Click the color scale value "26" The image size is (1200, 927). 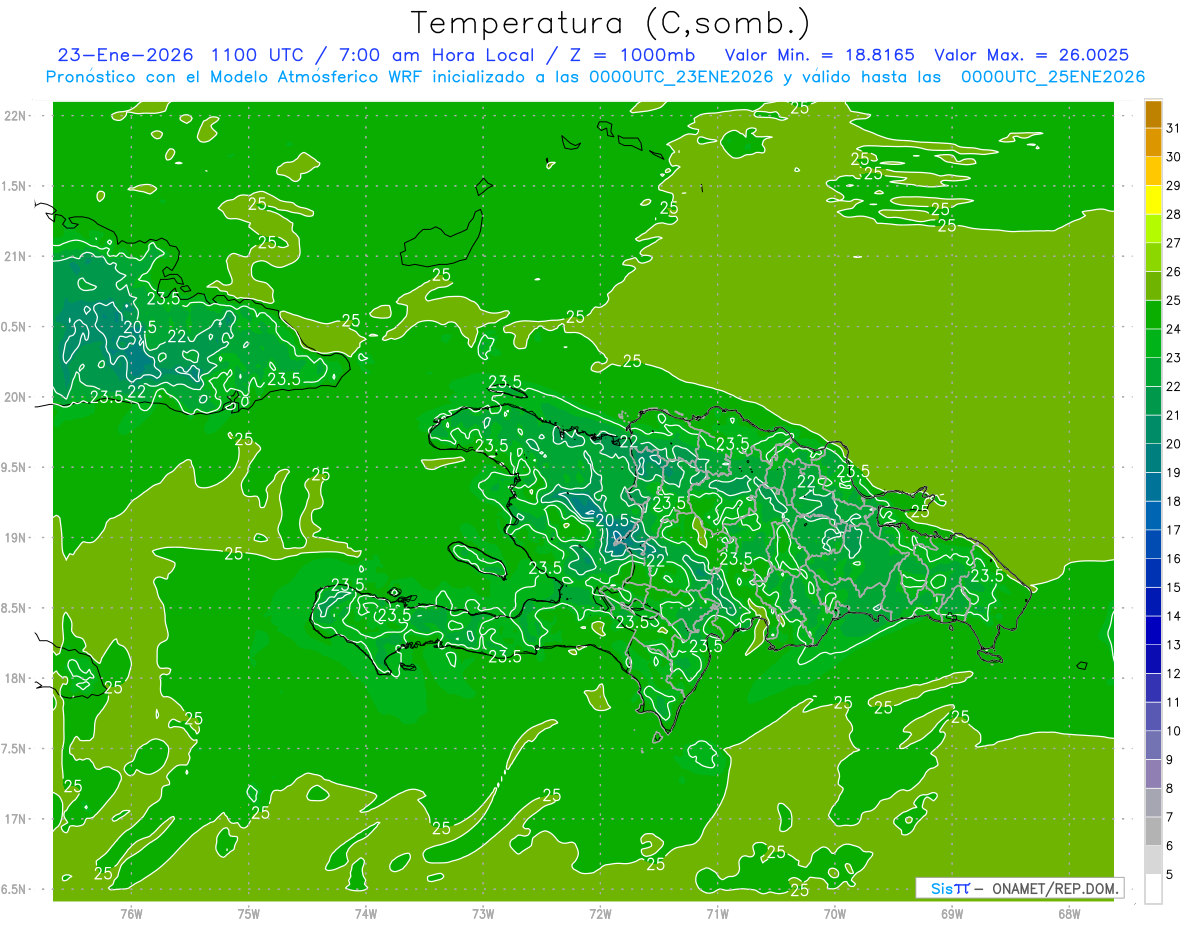pos(1174,271)
